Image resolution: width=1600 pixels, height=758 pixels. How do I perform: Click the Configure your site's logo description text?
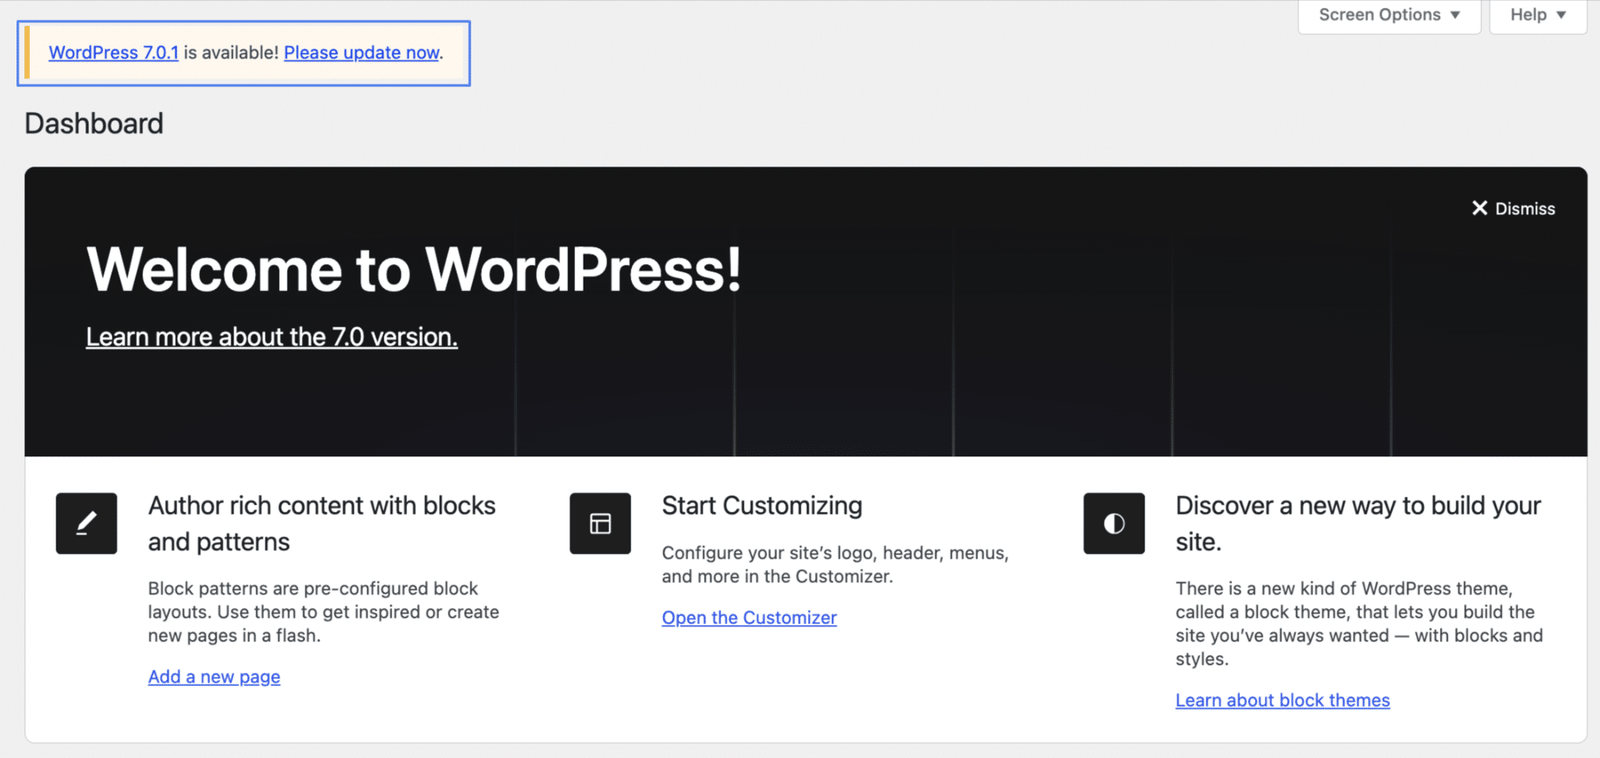tap(835, 565)
